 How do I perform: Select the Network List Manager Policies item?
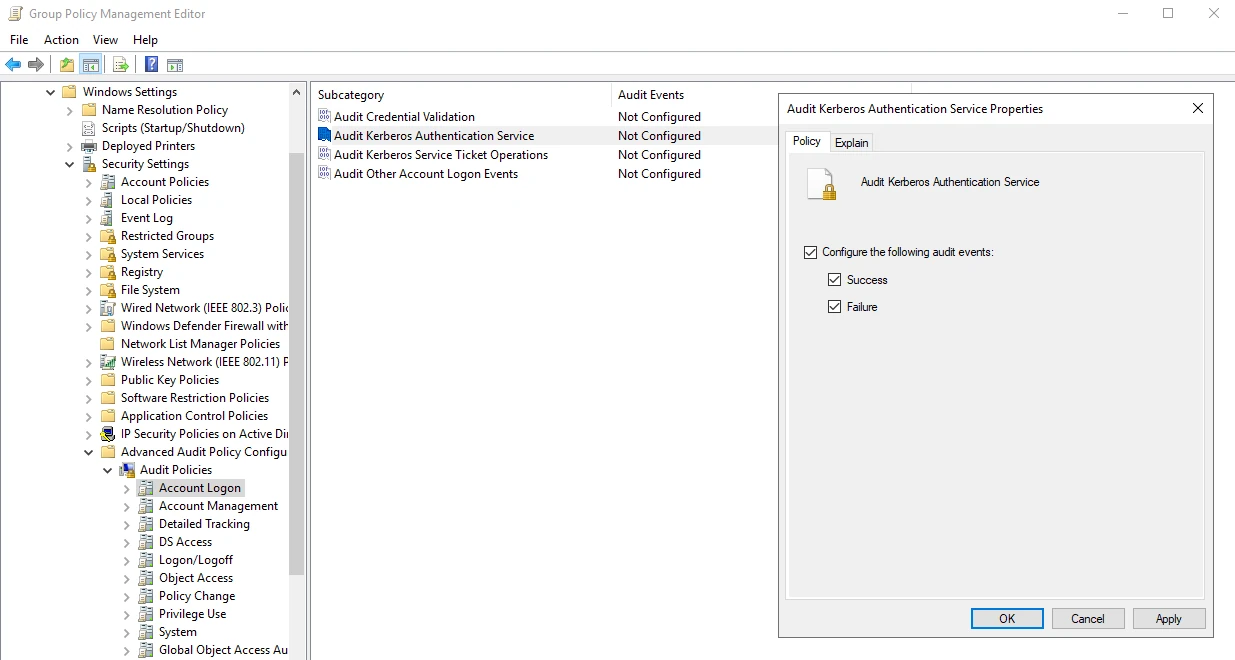tap(200, 344)
